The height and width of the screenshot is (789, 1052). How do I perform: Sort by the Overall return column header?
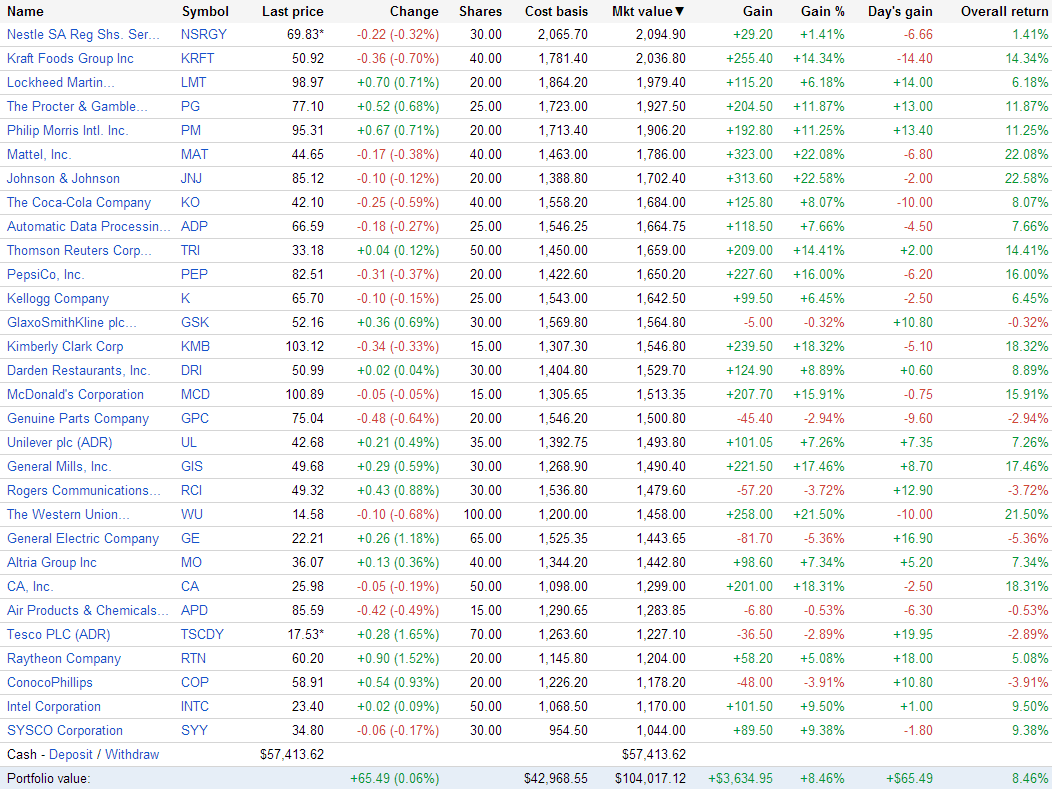pos(1004,11)
